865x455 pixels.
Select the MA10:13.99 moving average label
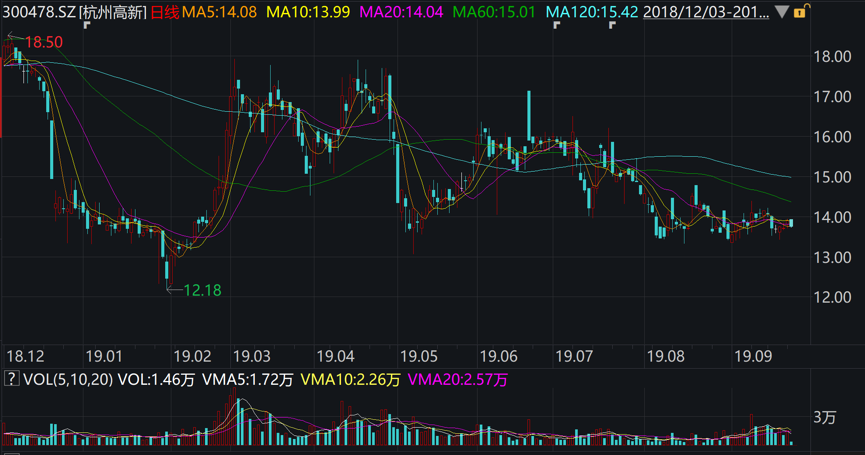(309, 12)
